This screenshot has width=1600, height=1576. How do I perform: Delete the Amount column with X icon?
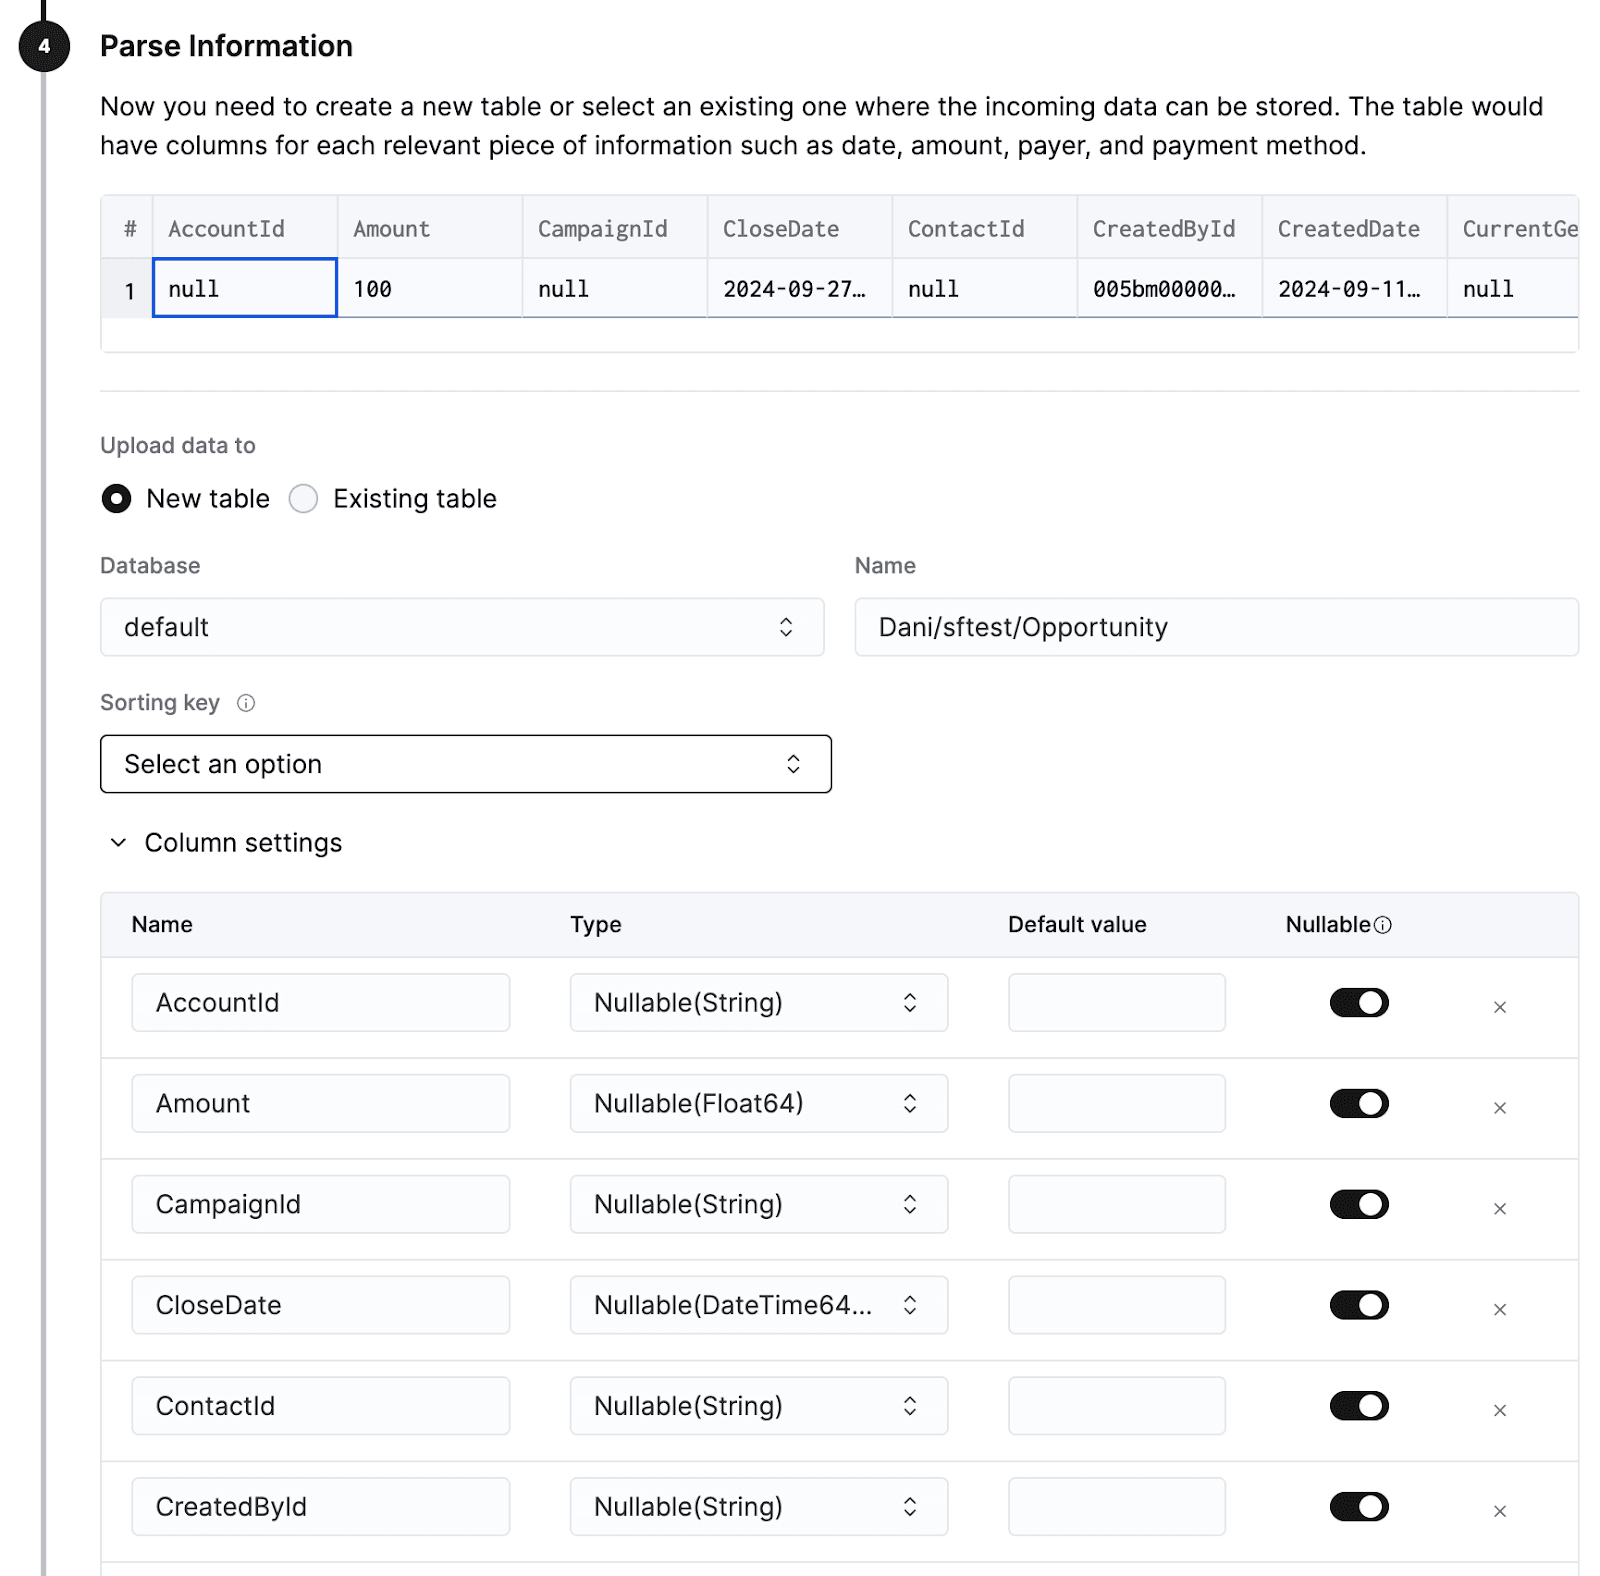(x=1499, y=1108)
